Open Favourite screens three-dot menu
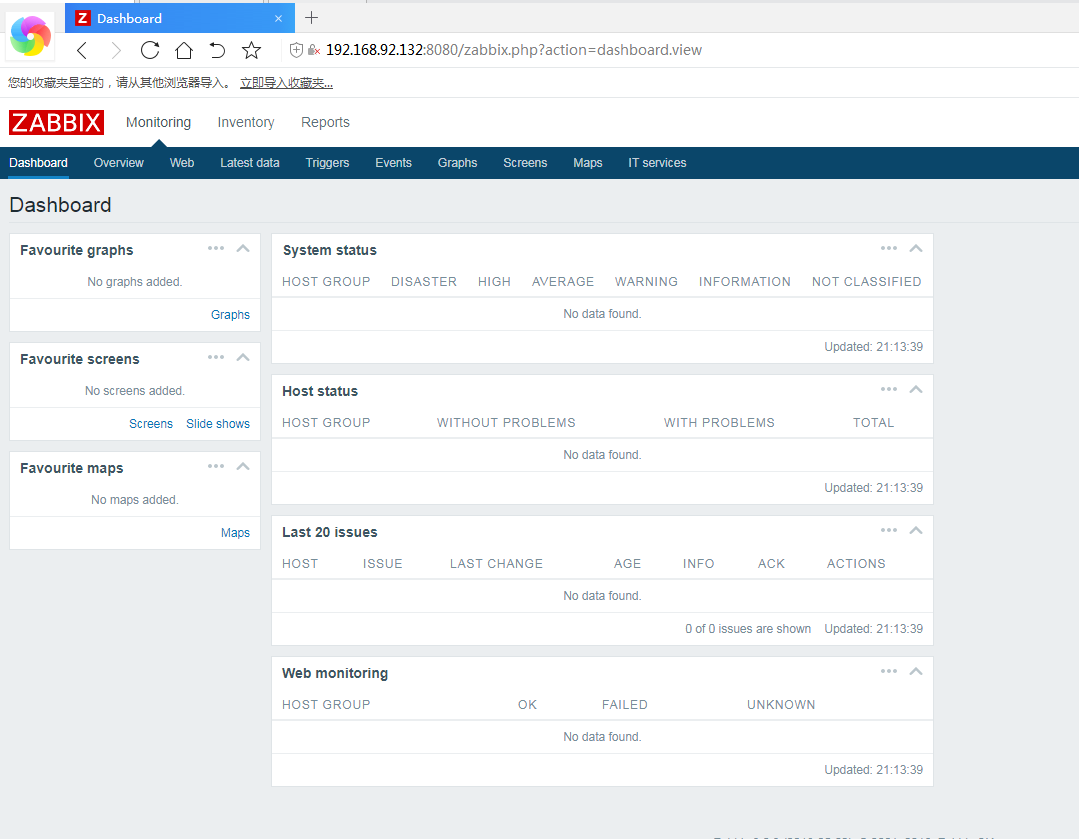The height and width of the screenshot is (839, 1079). click(215, 357)
